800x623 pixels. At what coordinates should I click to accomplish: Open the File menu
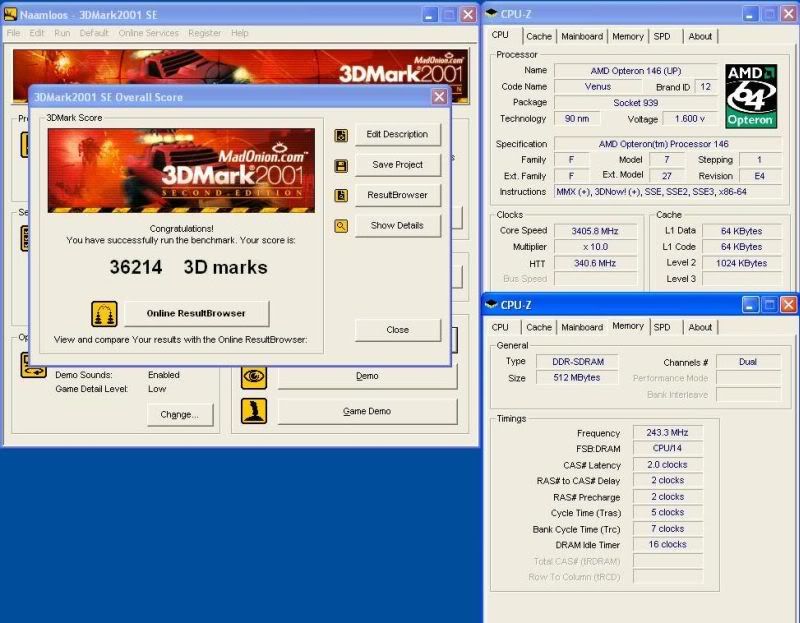[x=13, y=33]
